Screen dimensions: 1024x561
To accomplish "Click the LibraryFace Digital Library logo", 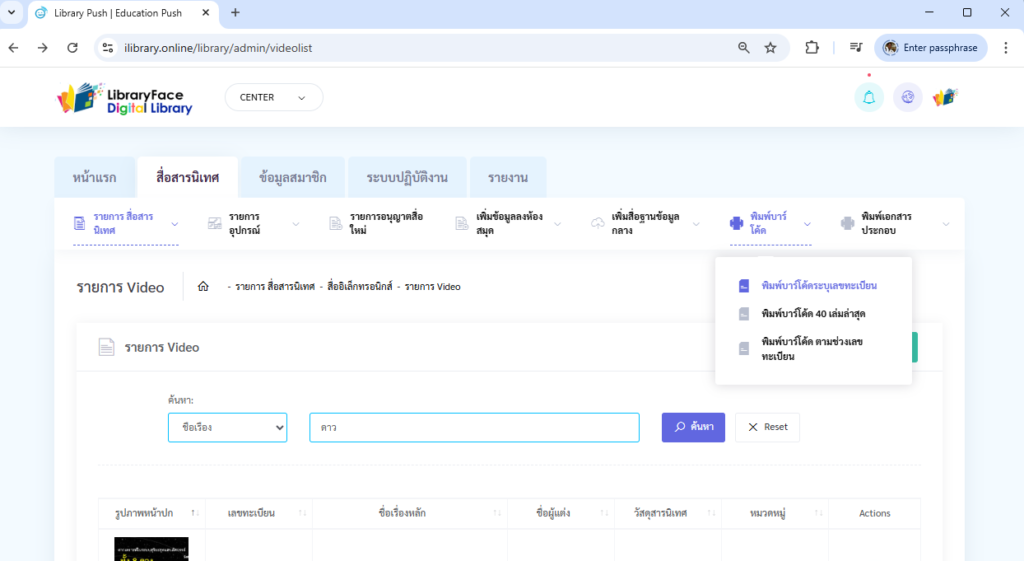I will [x=125, y=98].
